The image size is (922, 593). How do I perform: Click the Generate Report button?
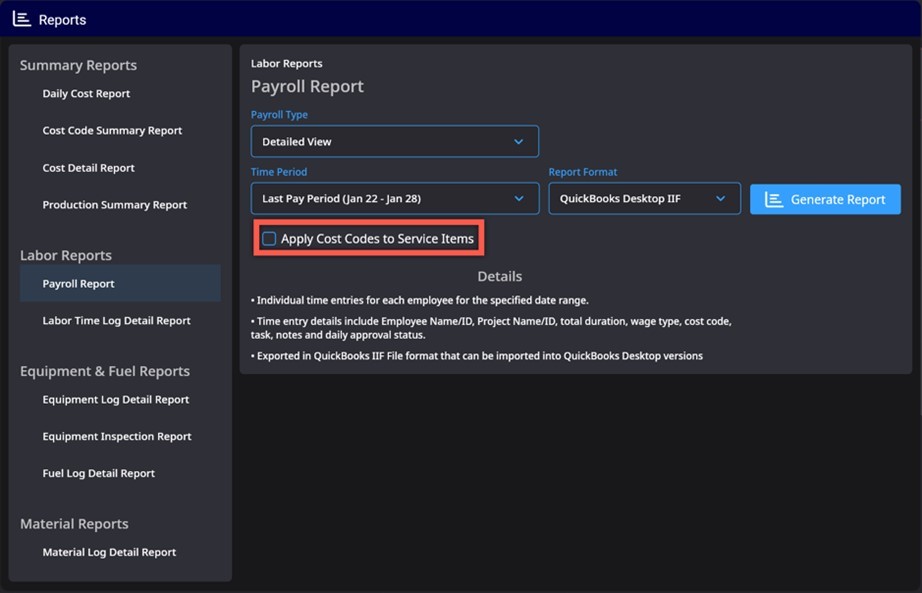pyautogui.click(x=825, y=199)
